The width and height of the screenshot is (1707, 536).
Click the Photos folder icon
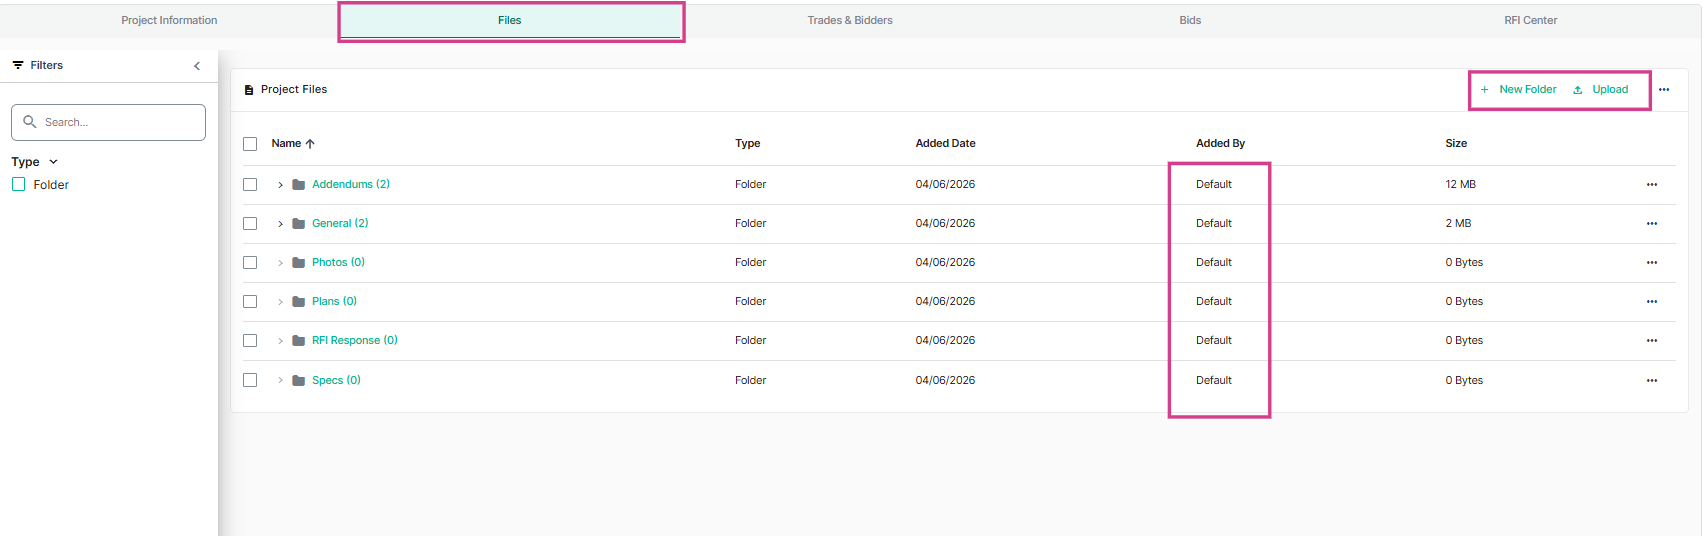pyautogui.click(x=298, y=263)
